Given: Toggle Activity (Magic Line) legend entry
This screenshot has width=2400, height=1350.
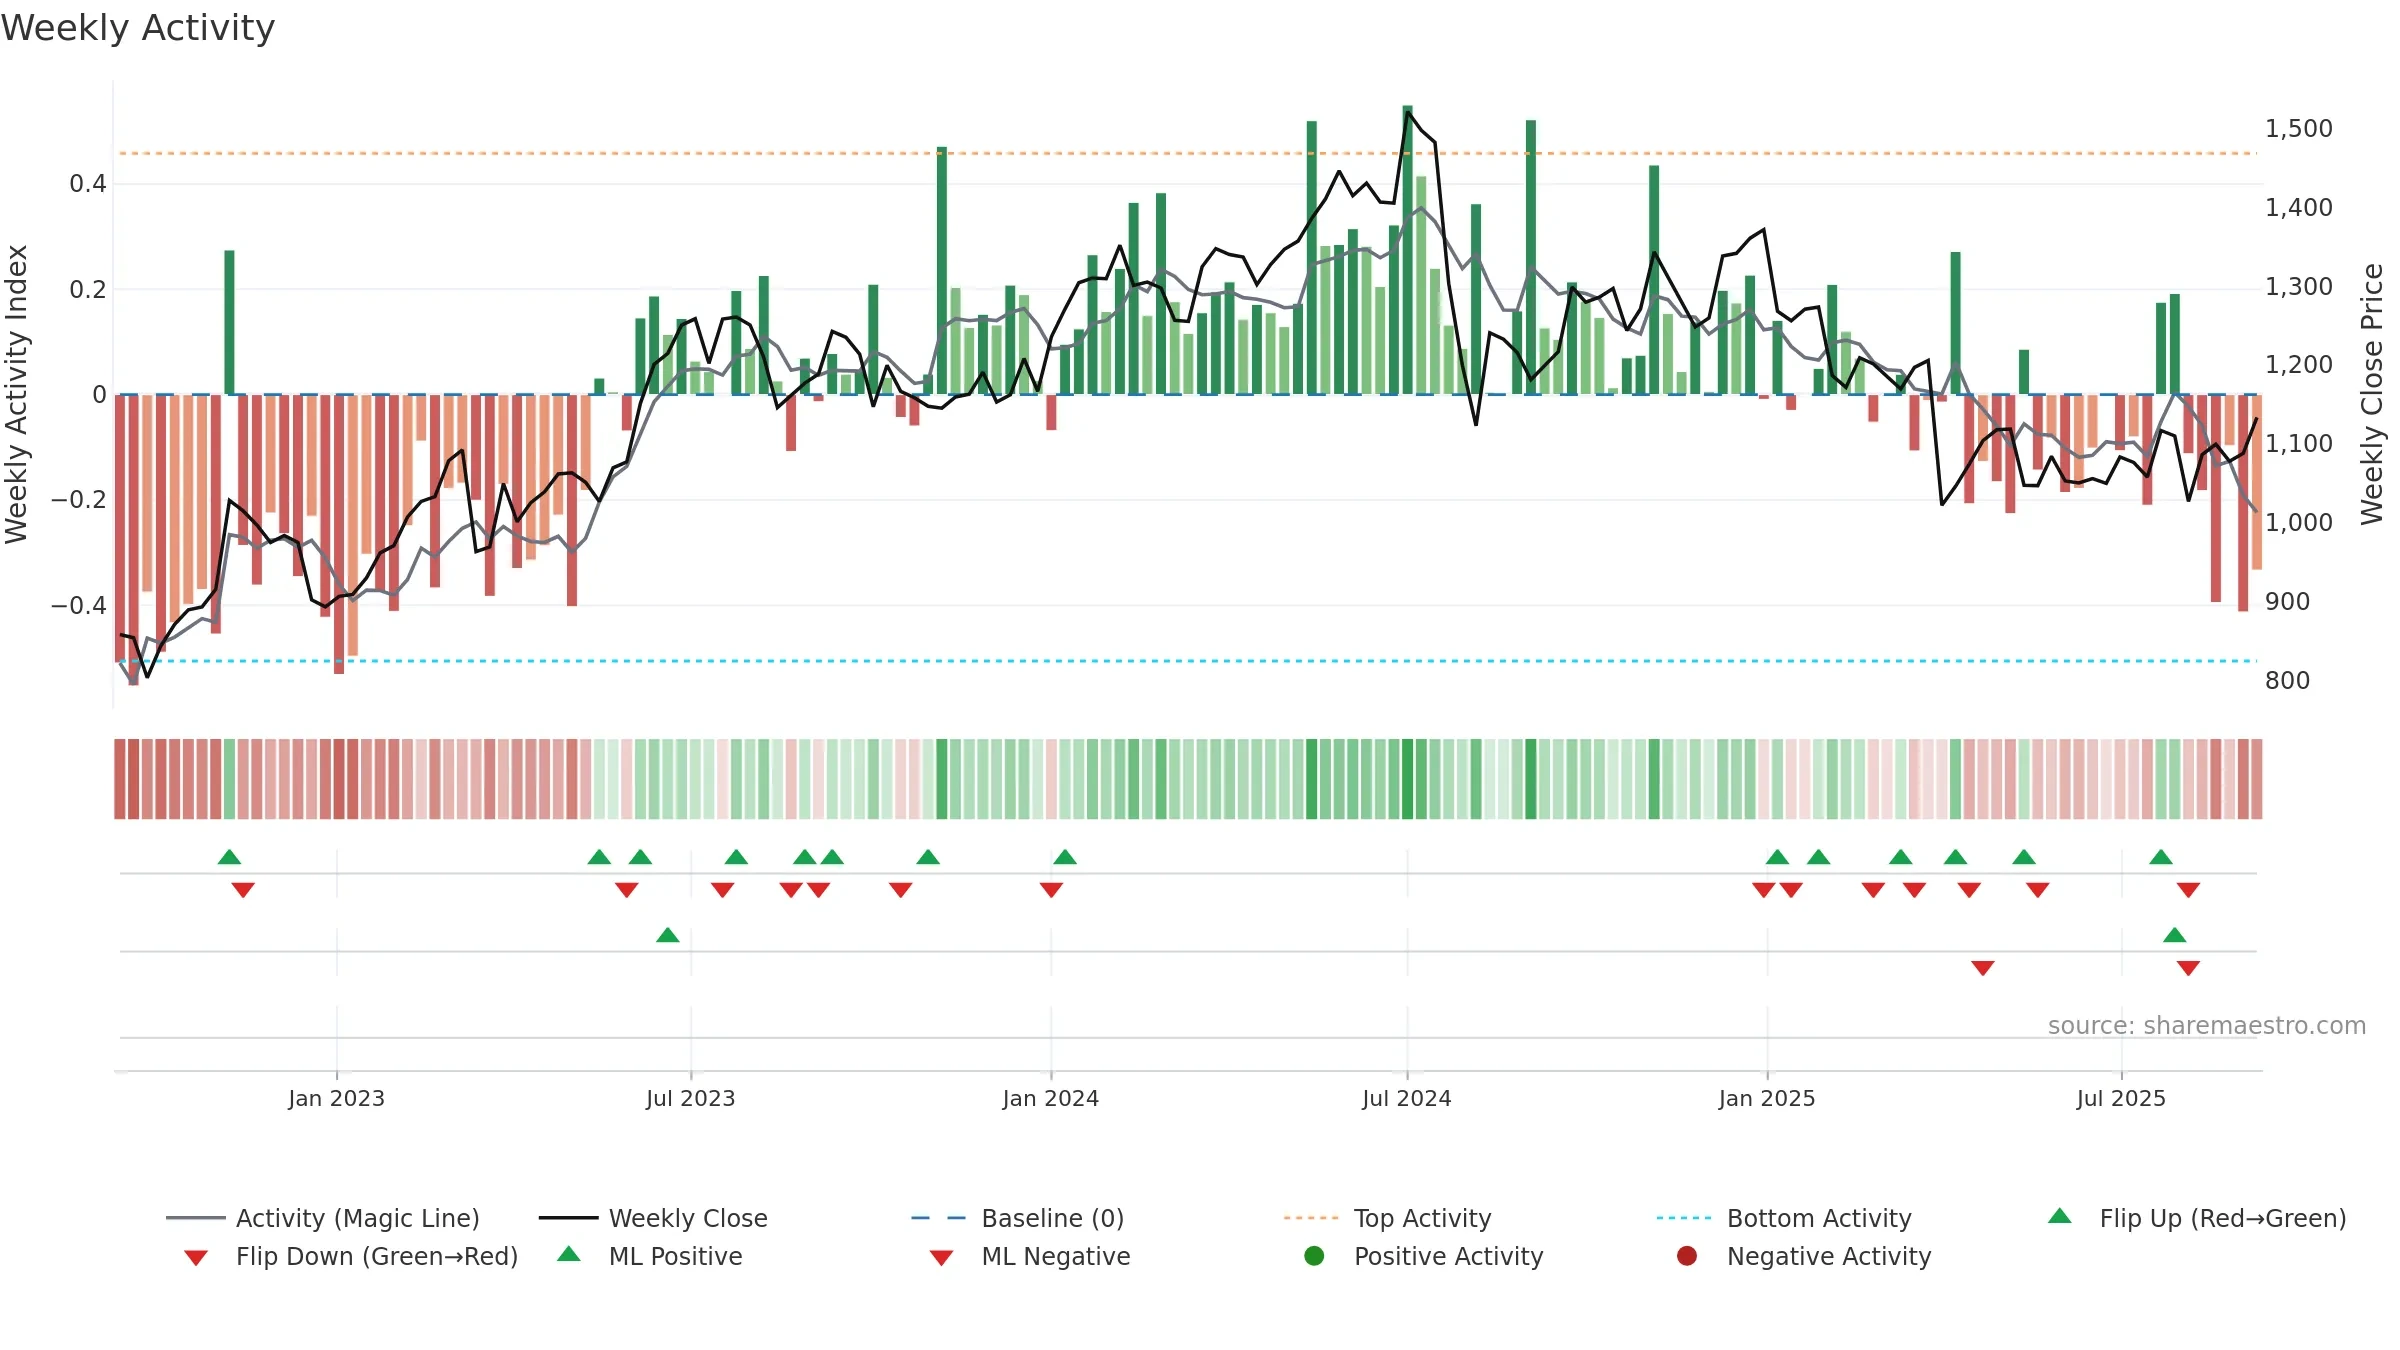Looking at the screenshot, I should pos(323,1218).
